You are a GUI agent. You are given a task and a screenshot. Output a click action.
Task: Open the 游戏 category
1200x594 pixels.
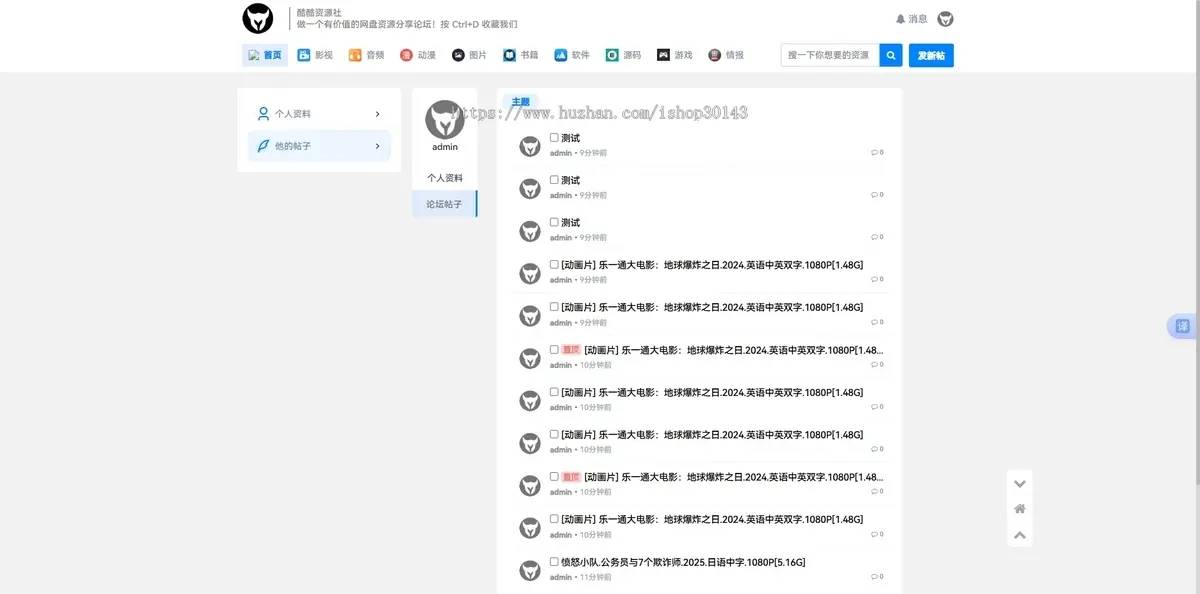tap(675, 55)
